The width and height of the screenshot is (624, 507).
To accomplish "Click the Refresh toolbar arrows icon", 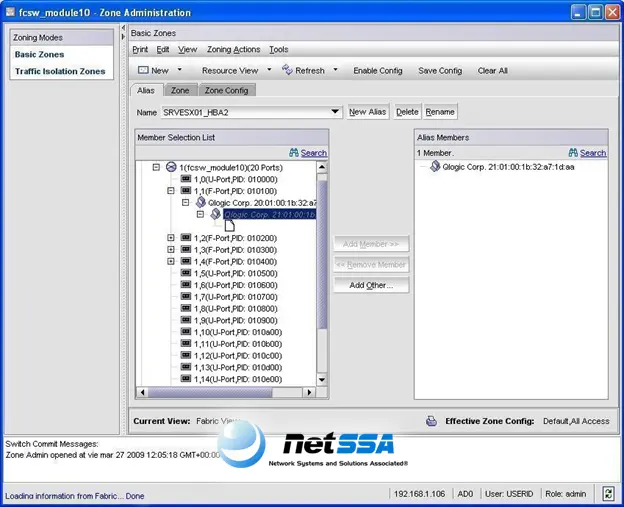I will click(x=287, y=70).
